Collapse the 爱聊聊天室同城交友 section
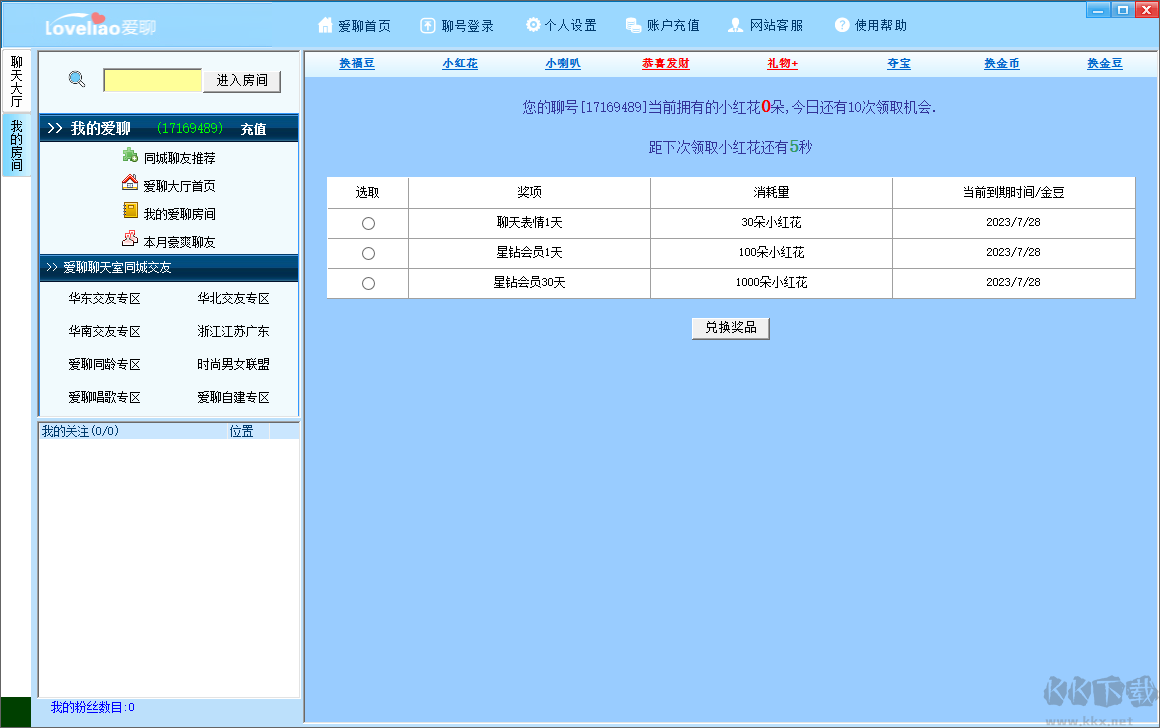 [x=51, y=268]
